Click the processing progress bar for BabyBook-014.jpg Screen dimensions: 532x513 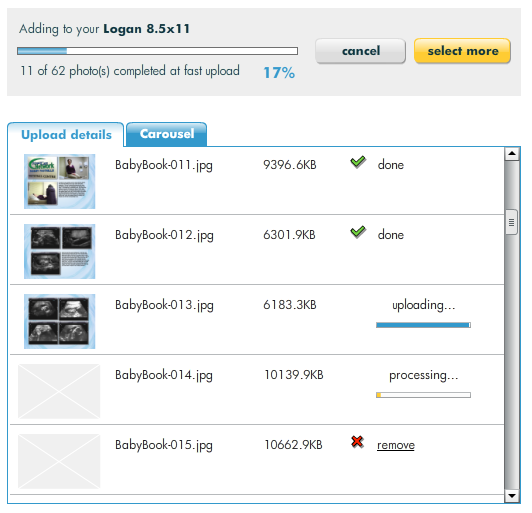[423, 395]
